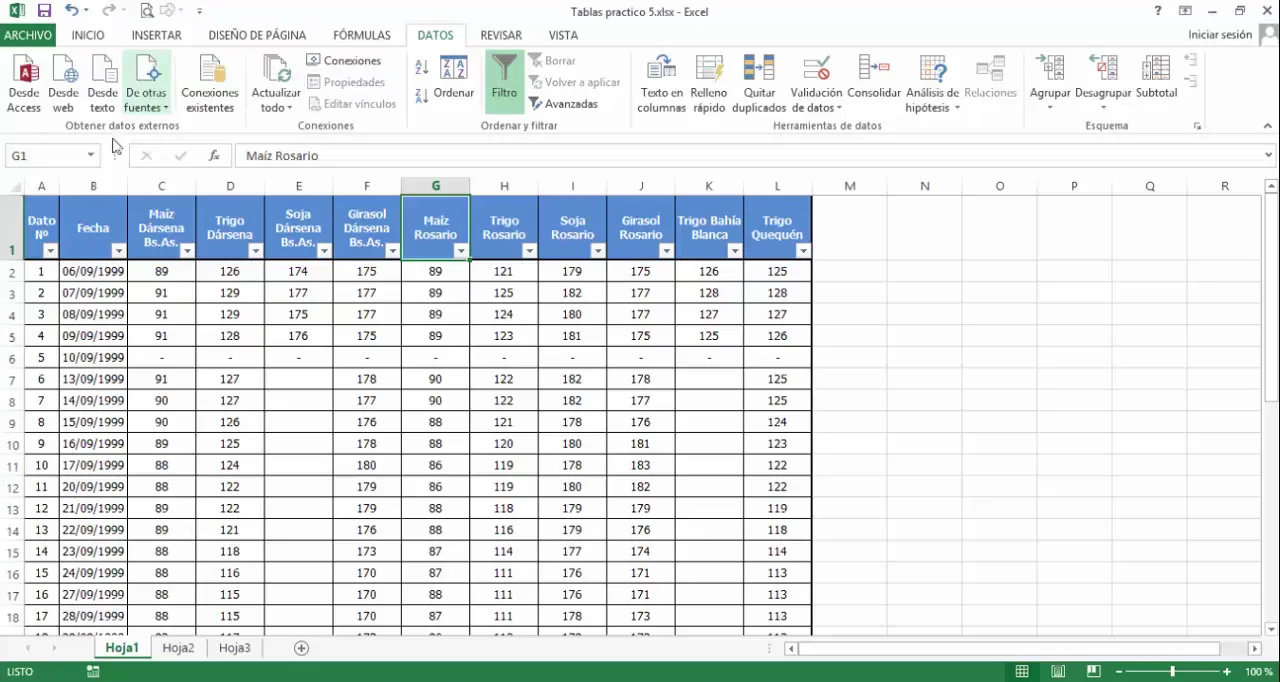The height and width of the screenshot is (682, 1280).
Task: Click the Undo arrow in title bar
Action: click(x=71, y=11)
